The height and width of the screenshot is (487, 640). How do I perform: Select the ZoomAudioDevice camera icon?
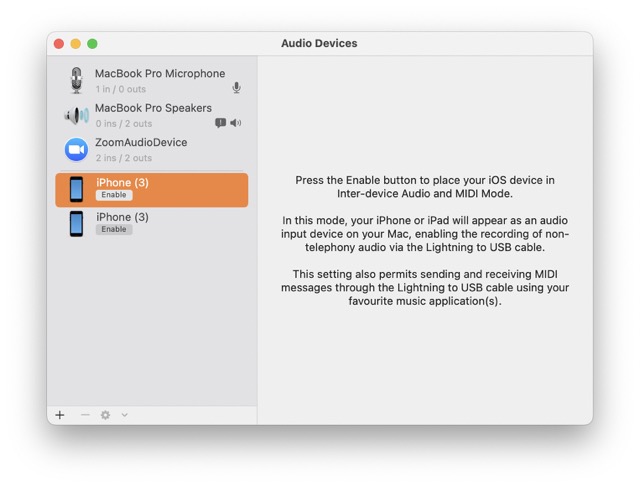(76, 149)
